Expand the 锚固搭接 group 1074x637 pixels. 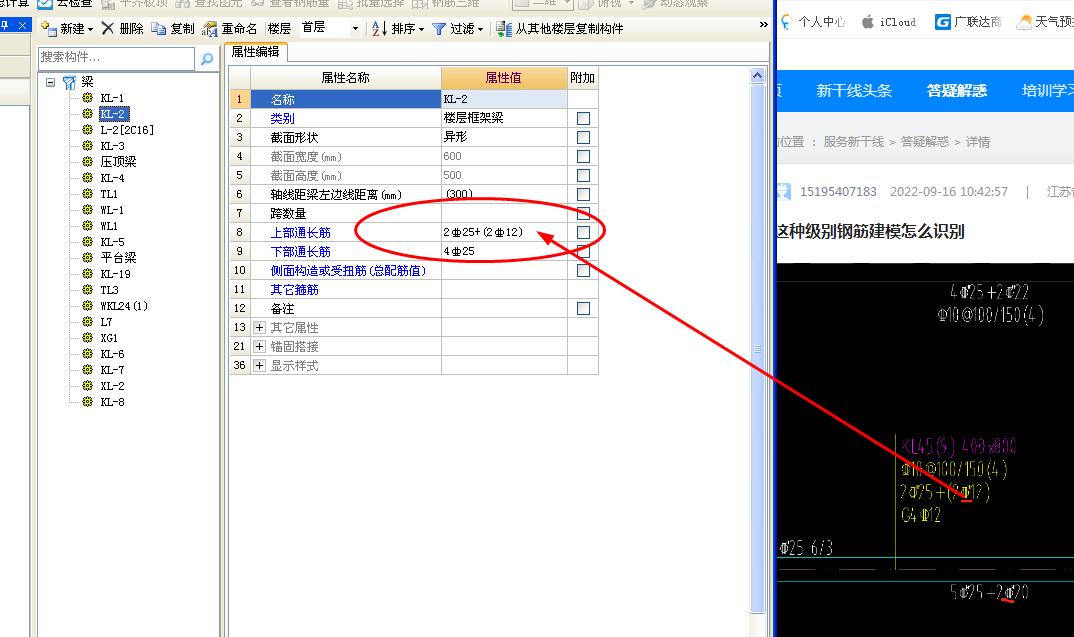(x=260, y=347)
